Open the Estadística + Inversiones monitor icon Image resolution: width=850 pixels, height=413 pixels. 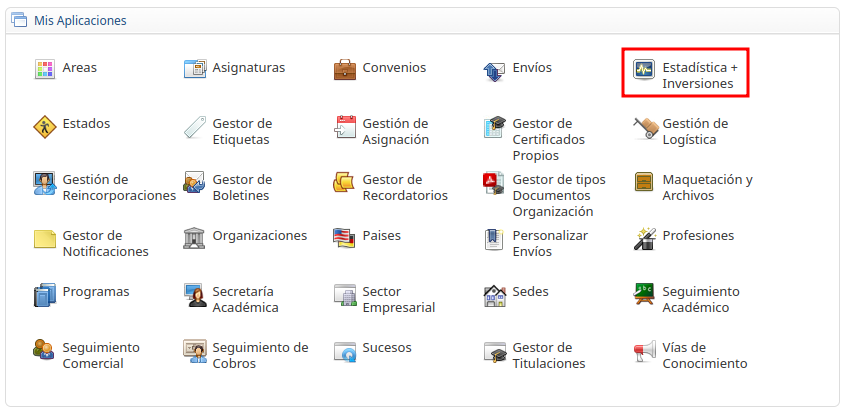pyautogui.click(x=644, y=69)
